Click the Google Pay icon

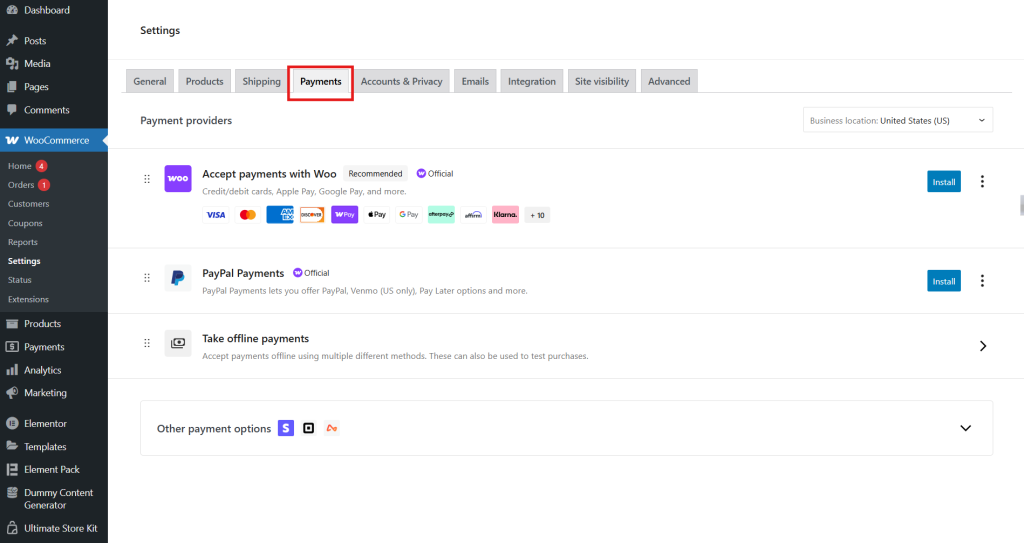point(409,215)
